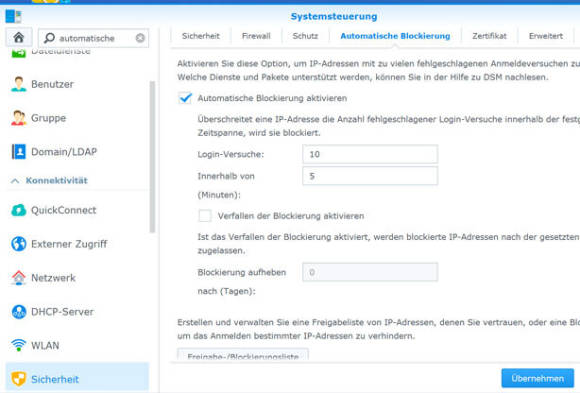Collapse the Konnektivität section
The height and width of the screenshot is (393, 580).
tap(15, 181)
